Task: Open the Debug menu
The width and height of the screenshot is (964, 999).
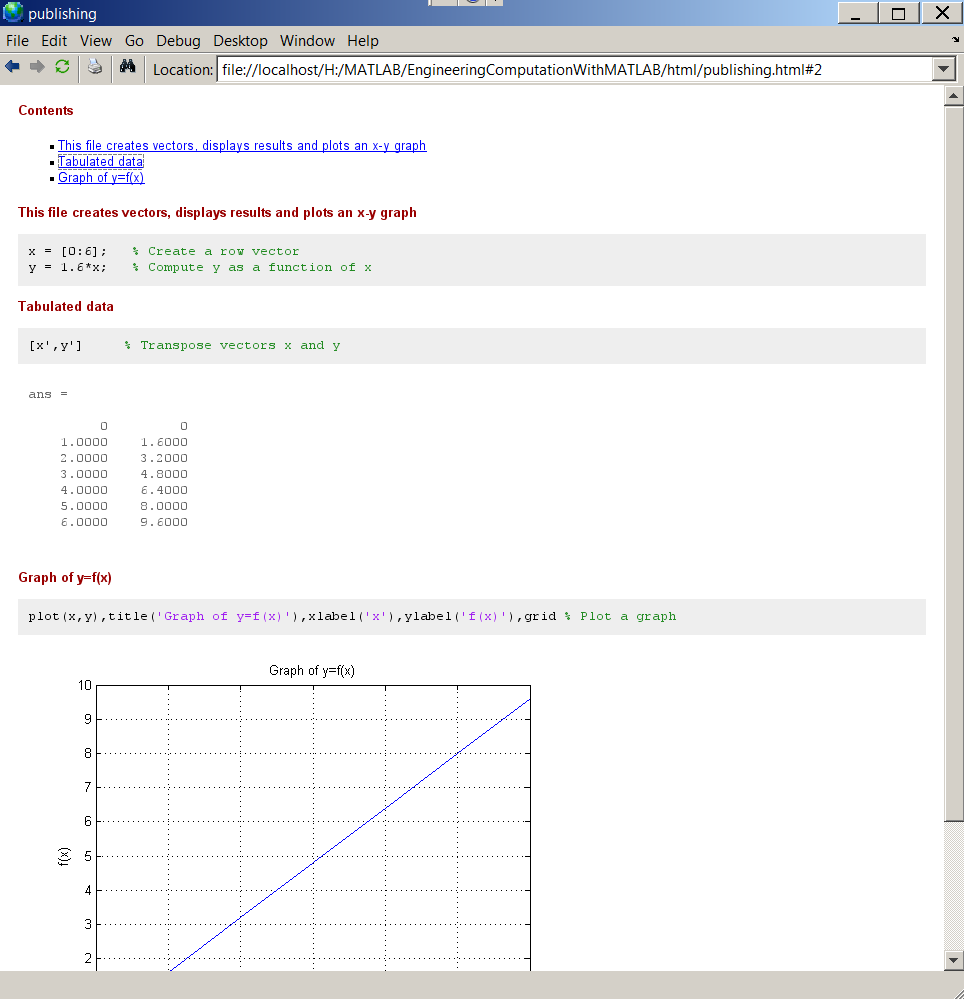Action: [178, 41]
